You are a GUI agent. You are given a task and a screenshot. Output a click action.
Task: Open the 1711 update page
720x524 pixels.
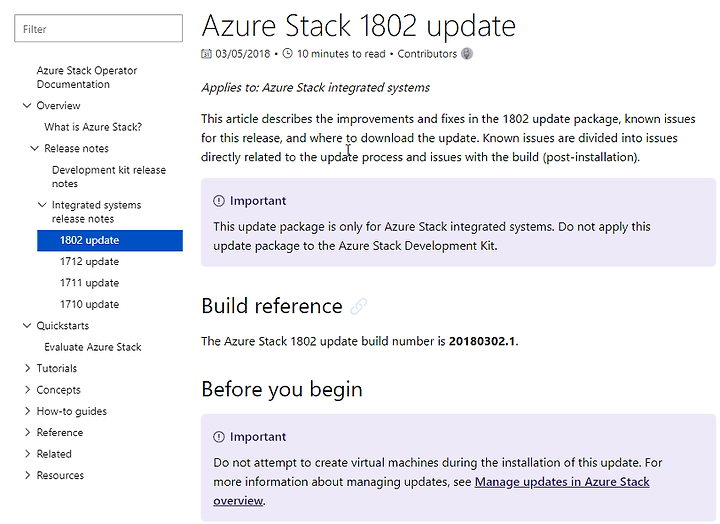[x=89, y=283]
